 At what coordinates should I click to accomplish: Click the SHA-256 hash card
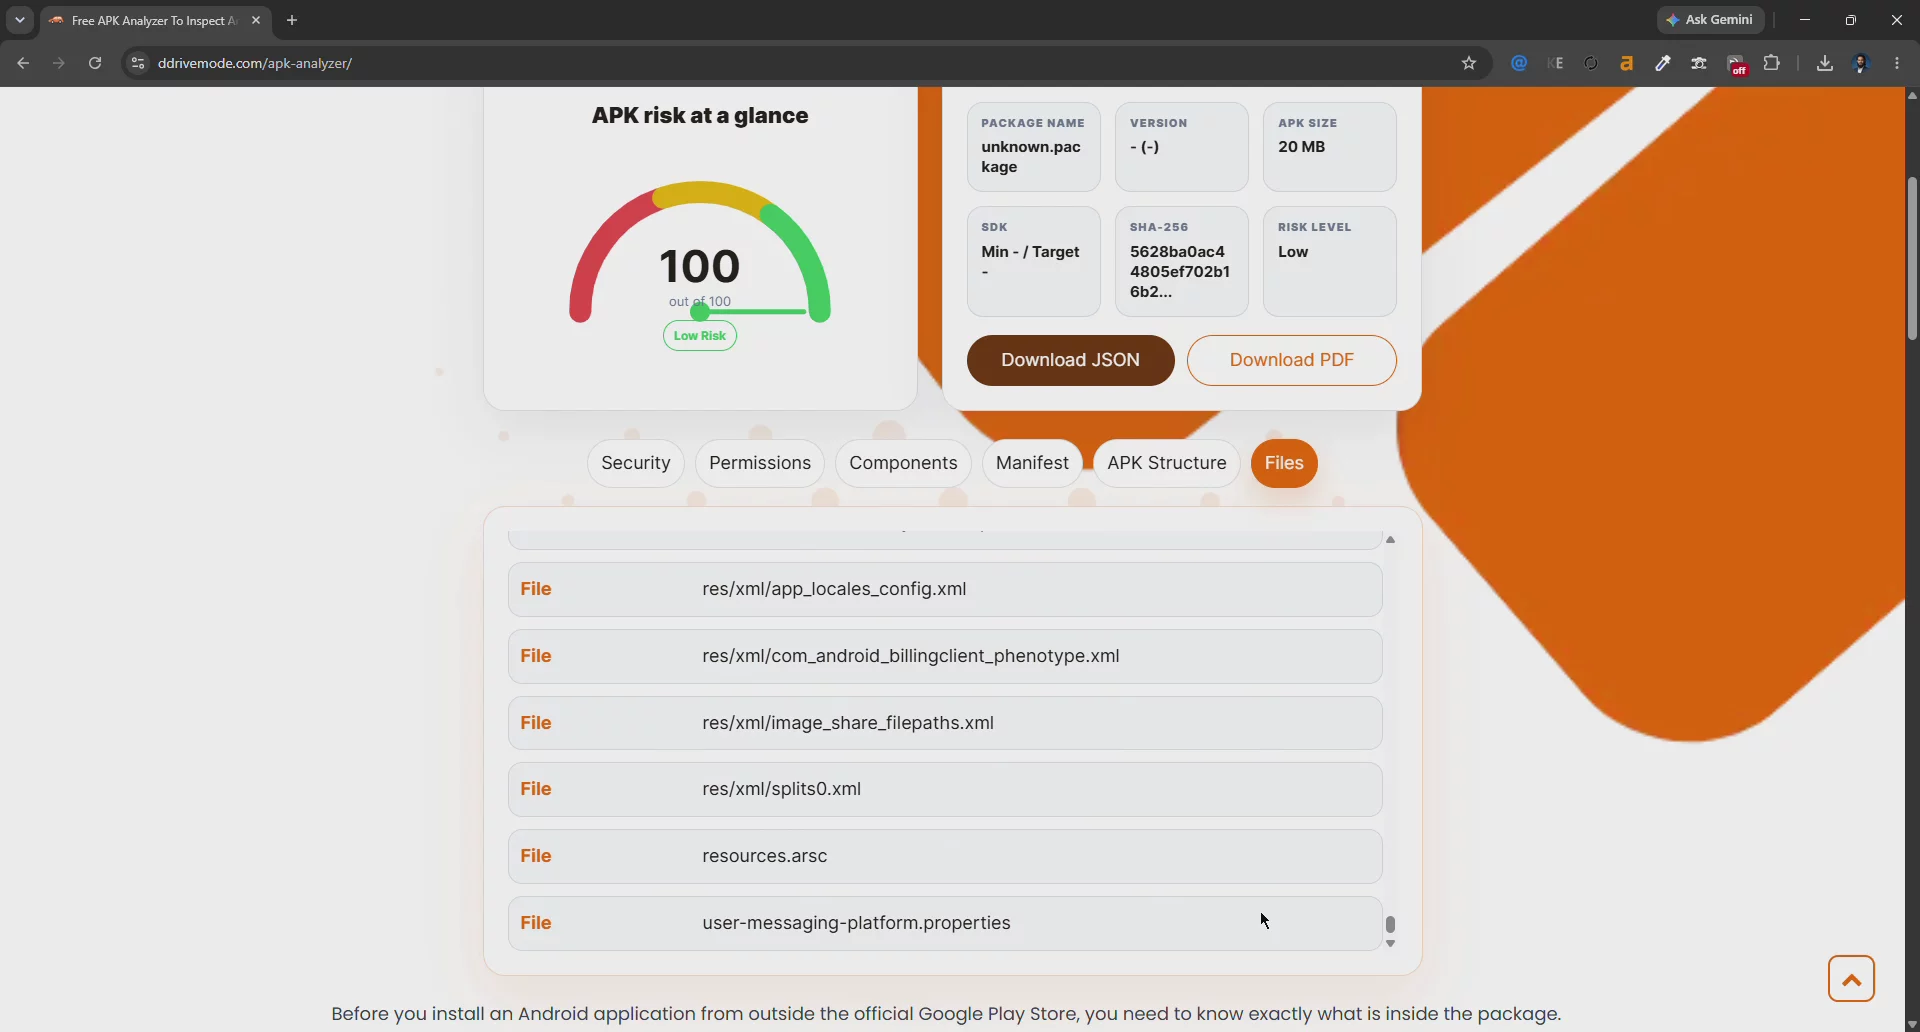(1181, 261)
